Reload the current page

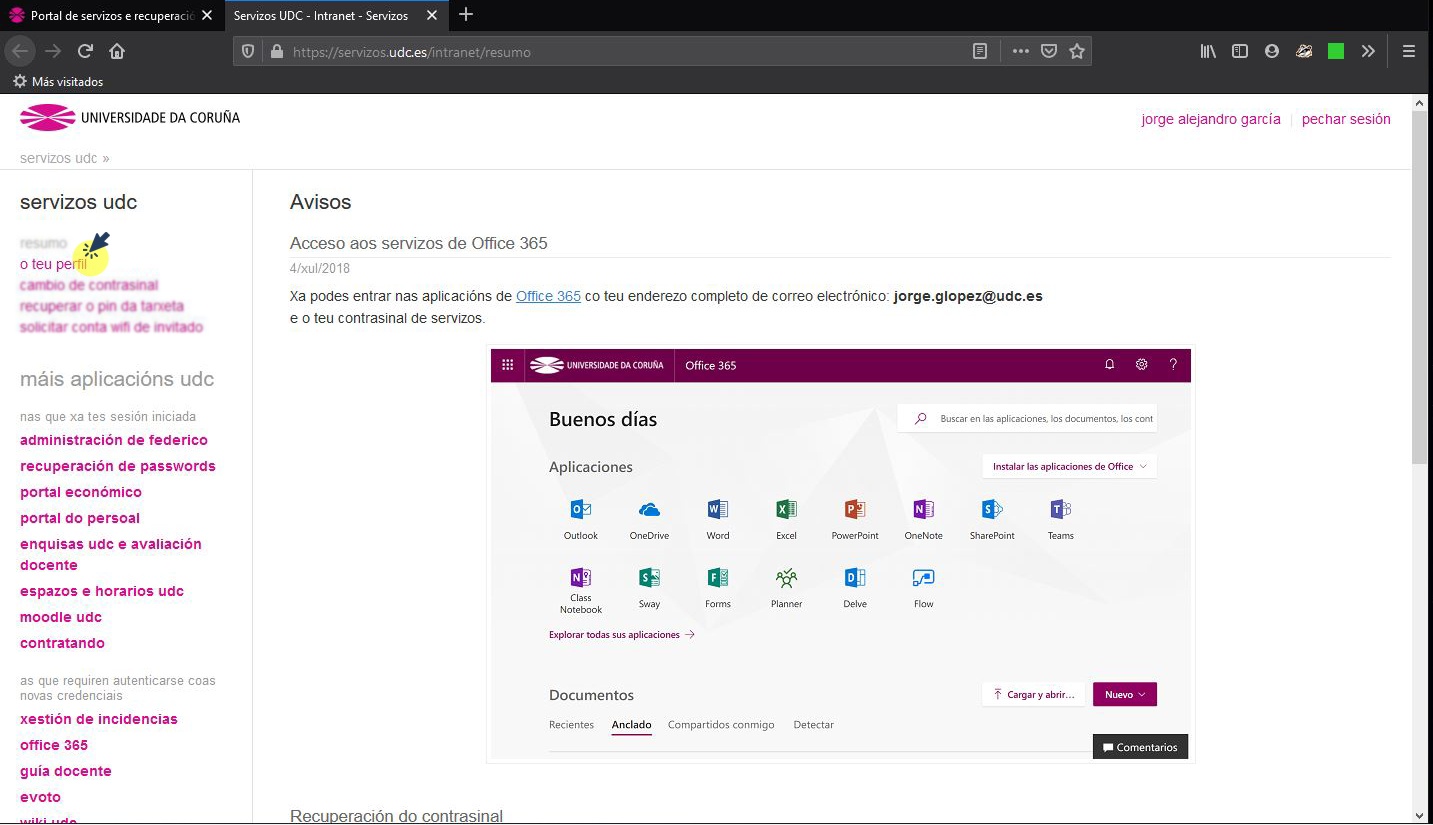(85, 51)
